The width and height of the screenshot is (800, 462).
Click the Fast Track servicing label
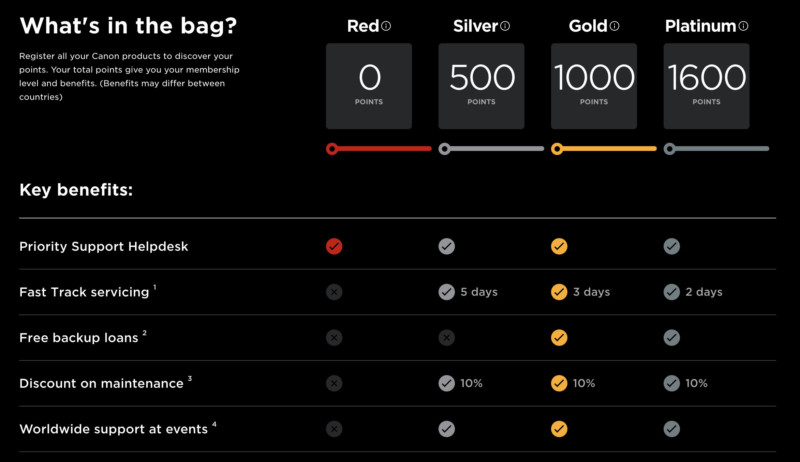click(x=84, y=292)
